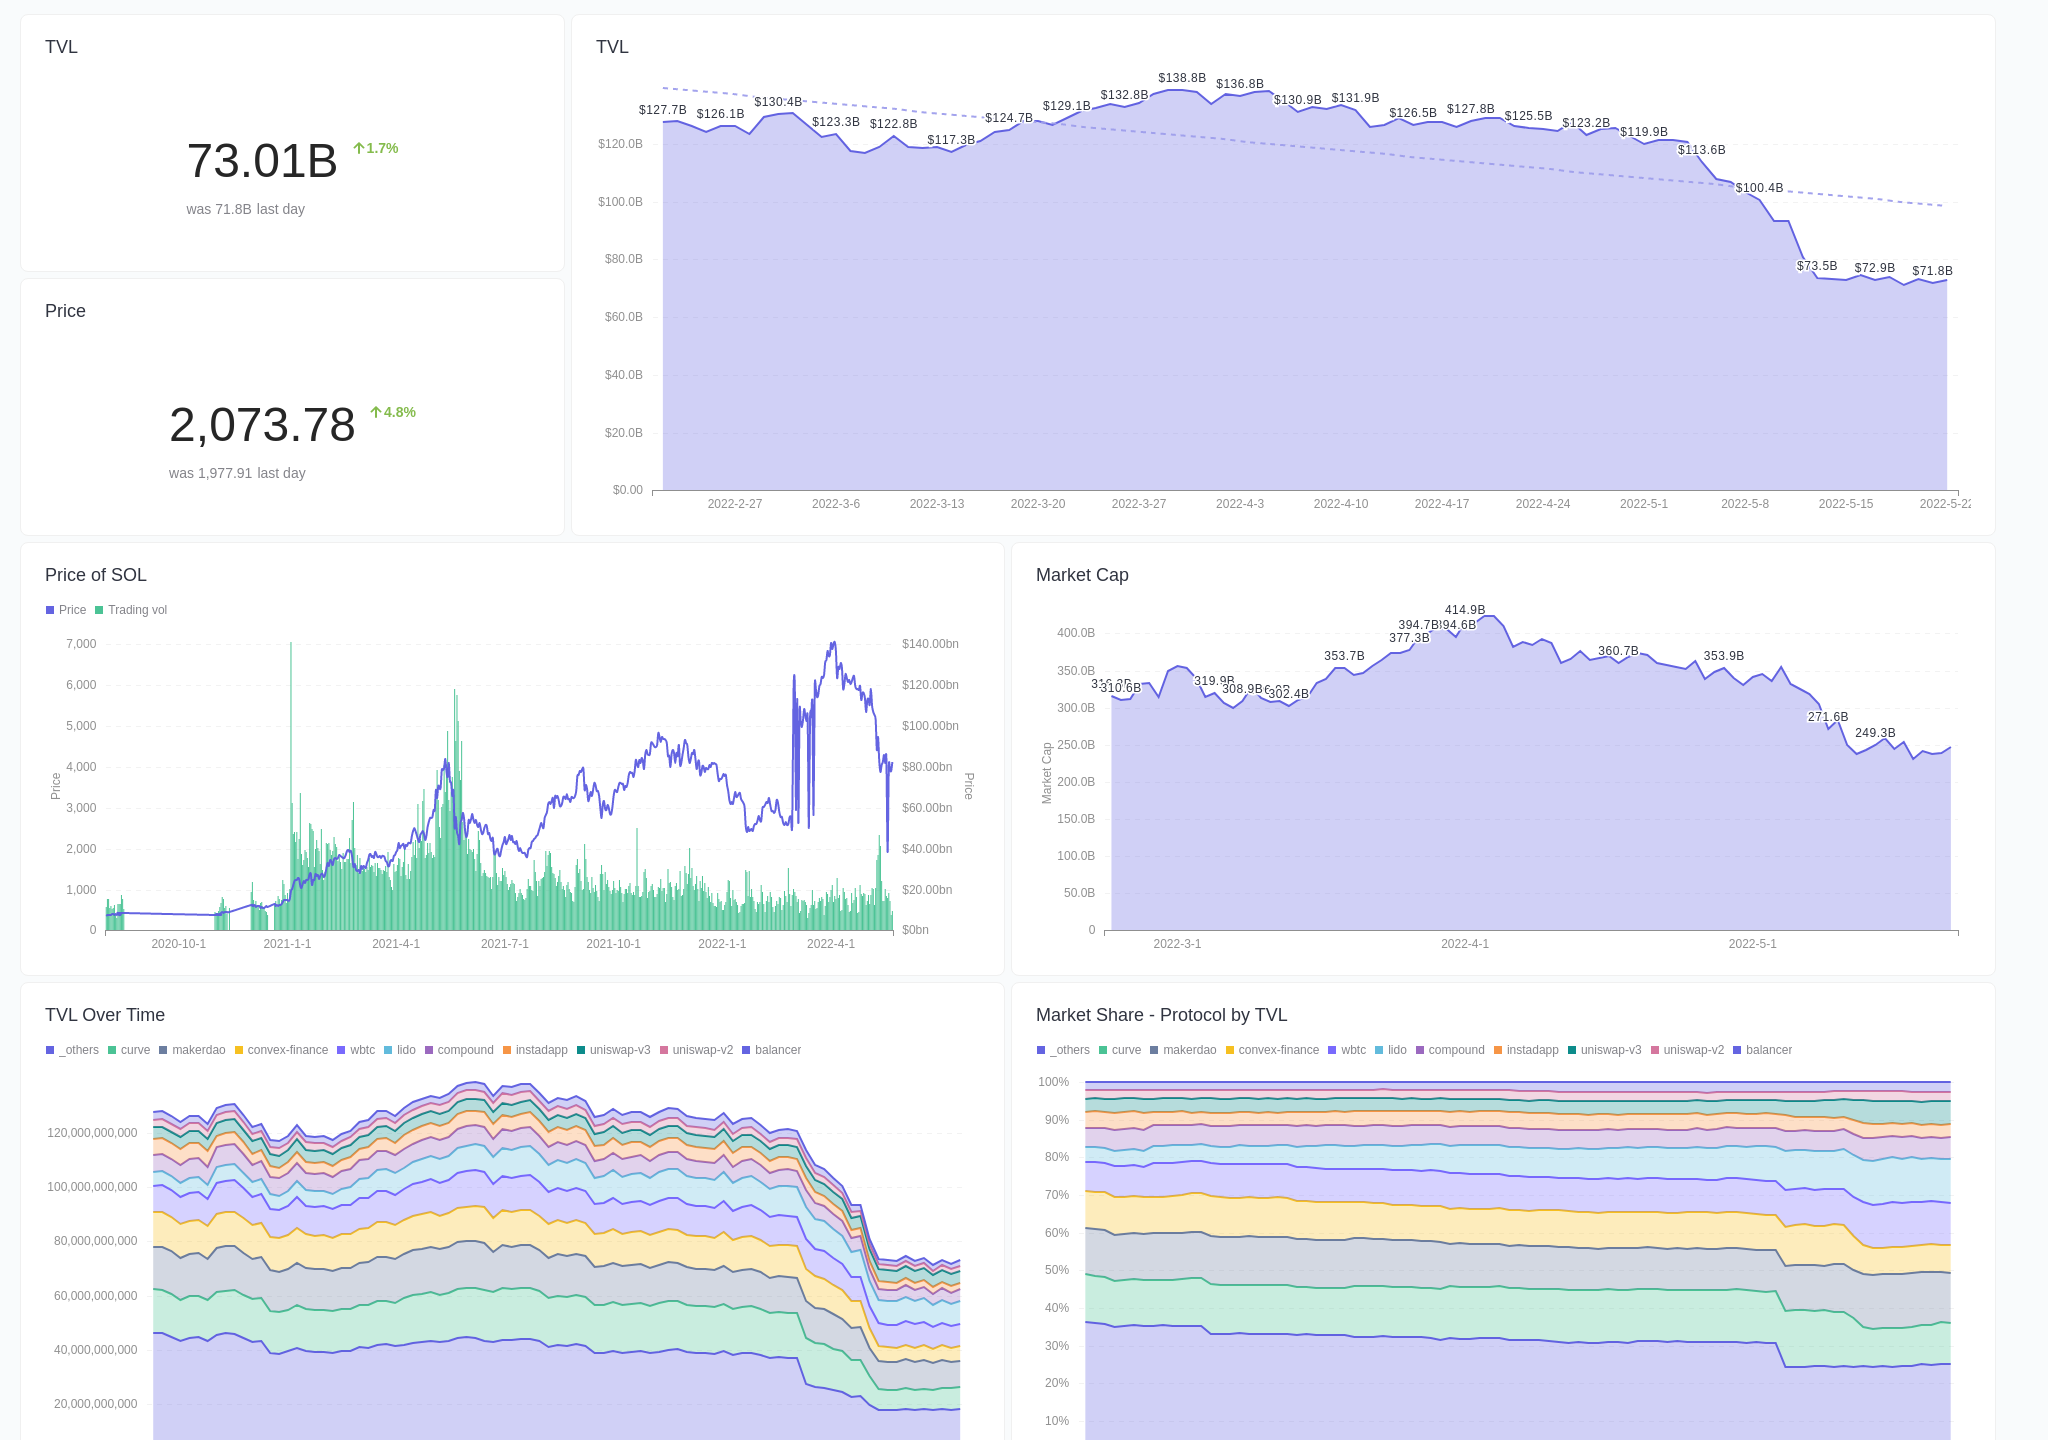Viewport: 2048px width, 1440px height.
Task: Toggle the Price legend in Price of SOL
Action: point(66,610)
